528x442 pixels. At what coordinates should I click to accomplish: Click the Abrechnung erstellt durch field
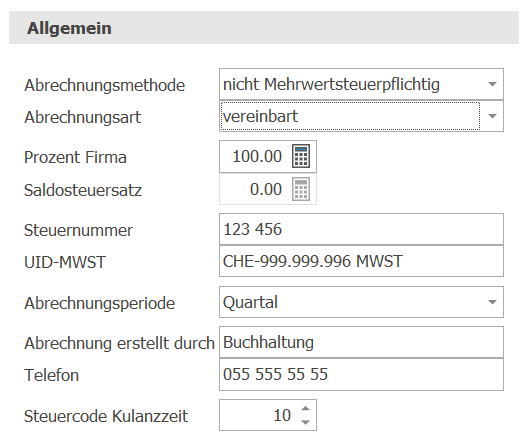[361, 342]
